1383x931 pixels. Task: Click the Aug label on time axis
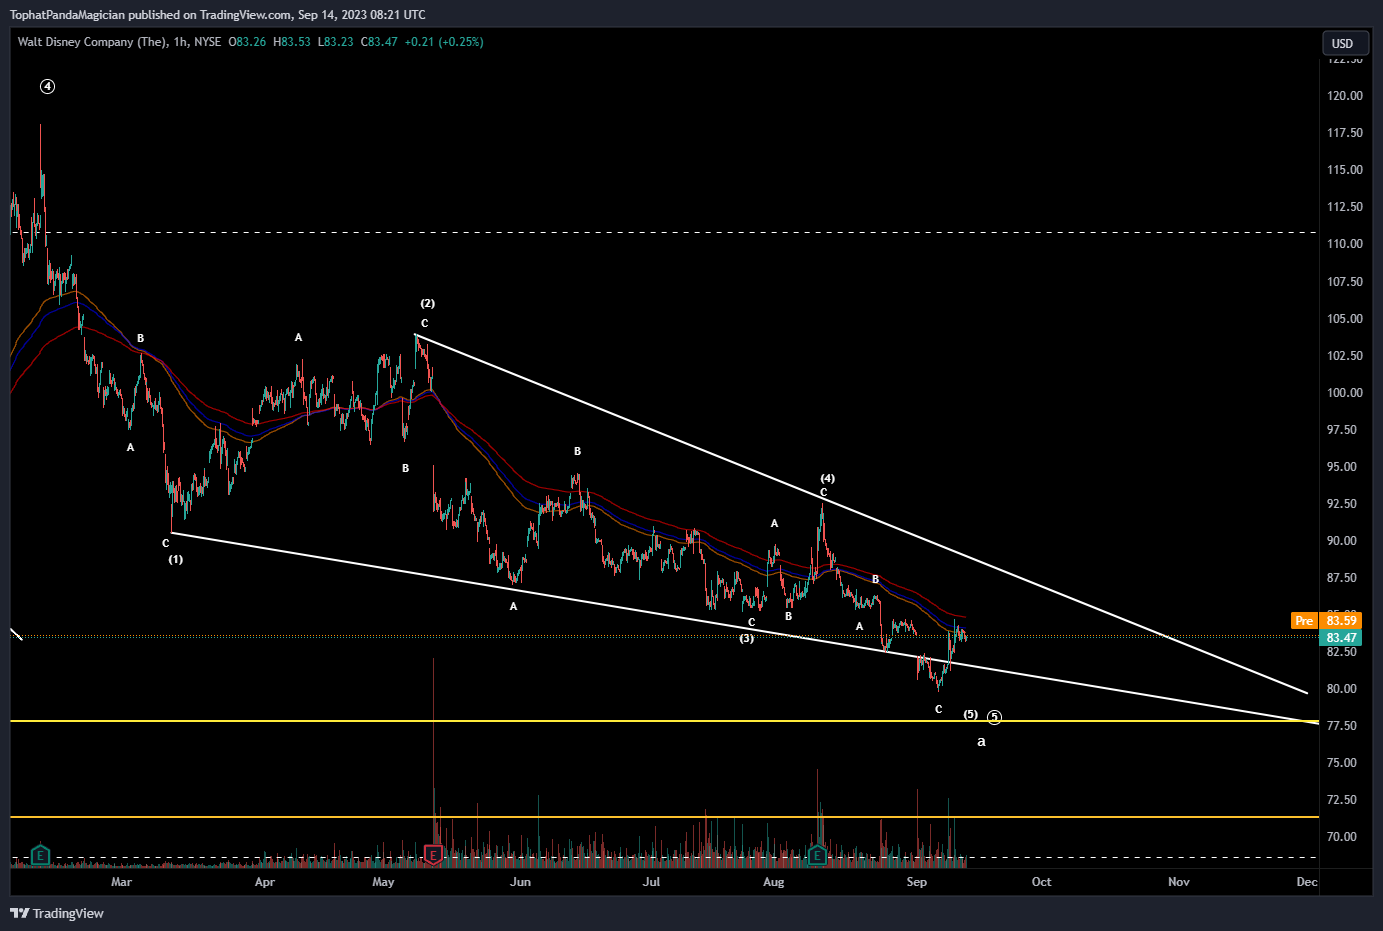[x=773, y=882]
